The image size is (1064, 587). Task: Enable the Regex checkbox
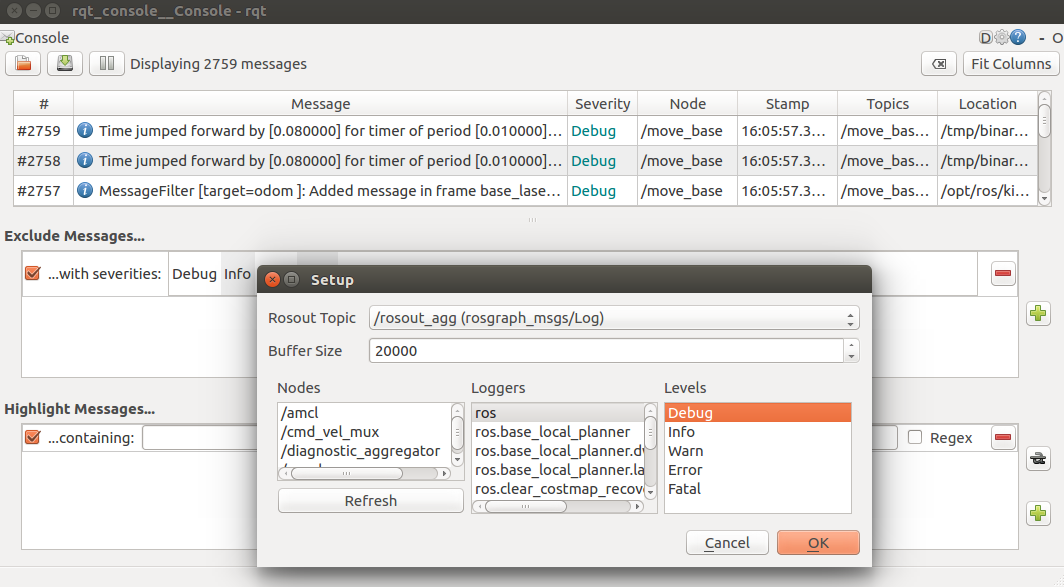coord(915,438)
